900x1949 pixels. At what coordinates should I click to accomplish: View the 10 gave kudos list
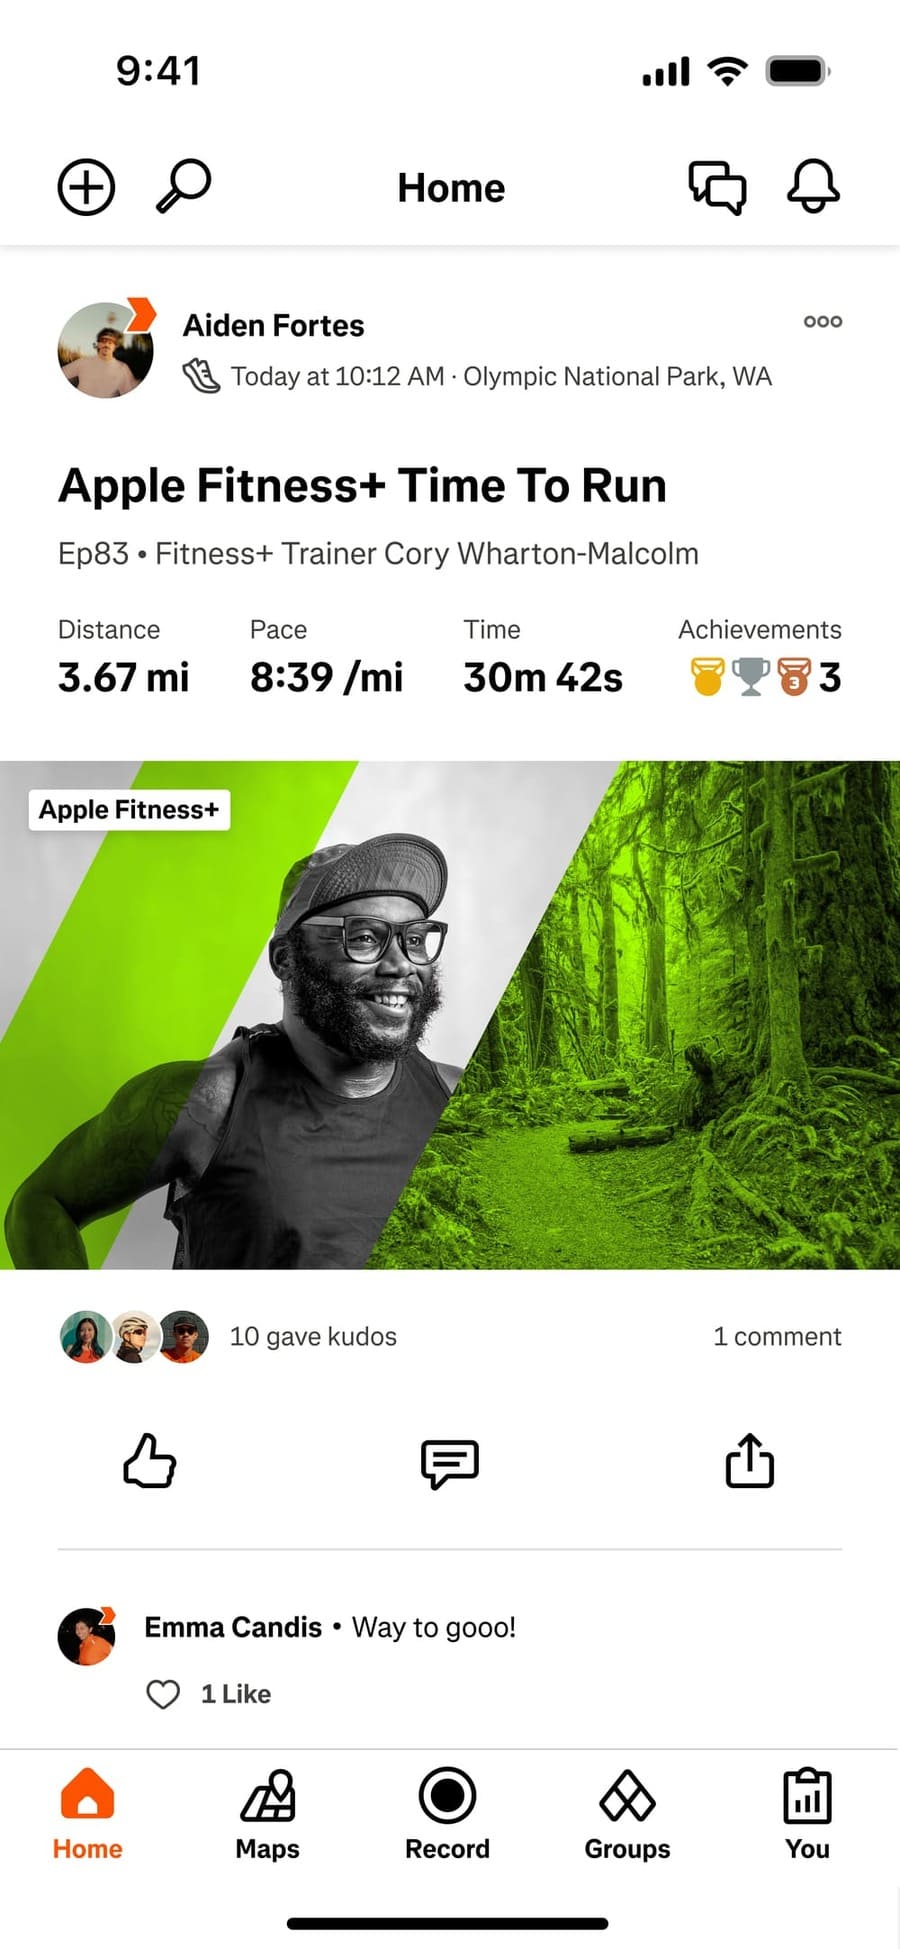click(313, 1336)
